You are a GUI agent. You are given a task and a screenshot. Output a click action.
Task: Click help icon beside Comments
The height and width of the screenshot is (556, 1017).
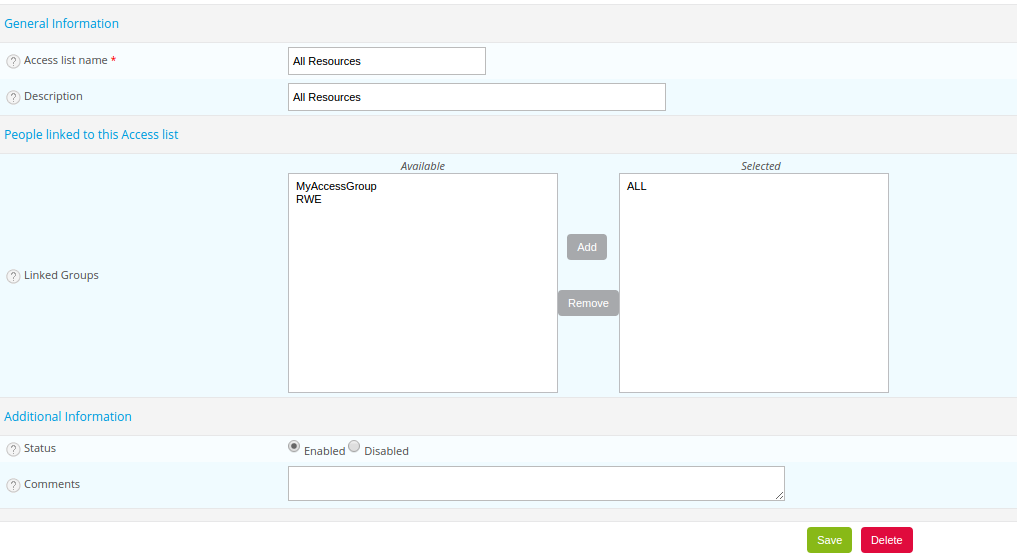pos(13,485)
